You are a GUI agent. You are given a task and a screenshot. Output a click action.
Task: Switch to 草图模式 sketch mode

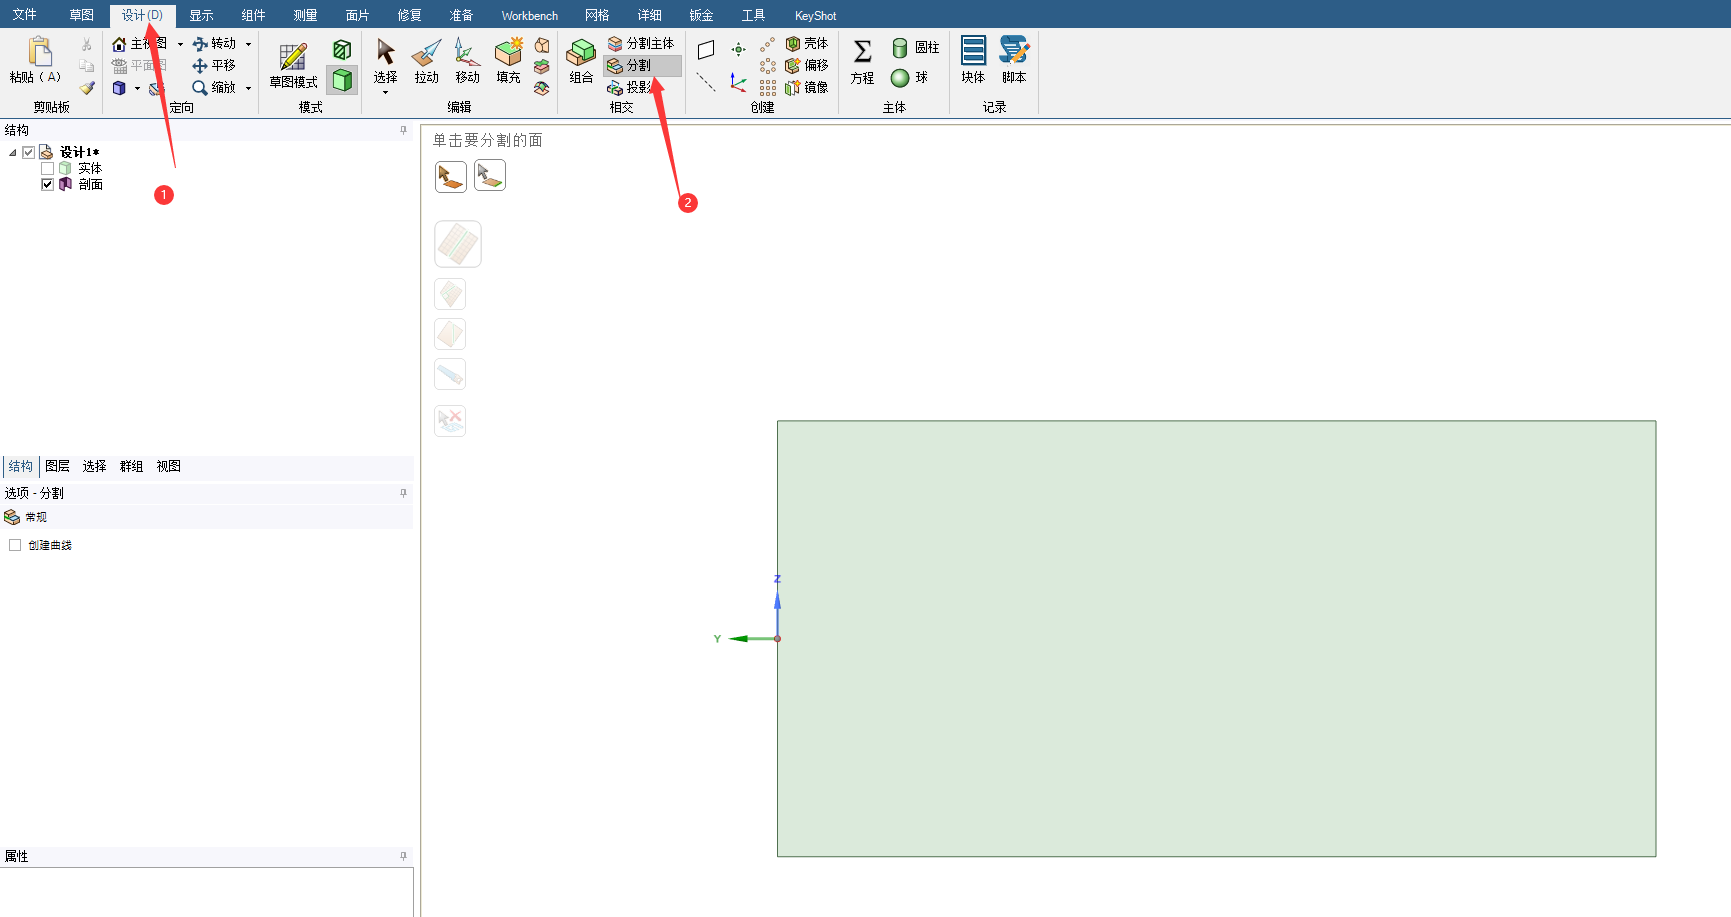click(x=293, y=65)
